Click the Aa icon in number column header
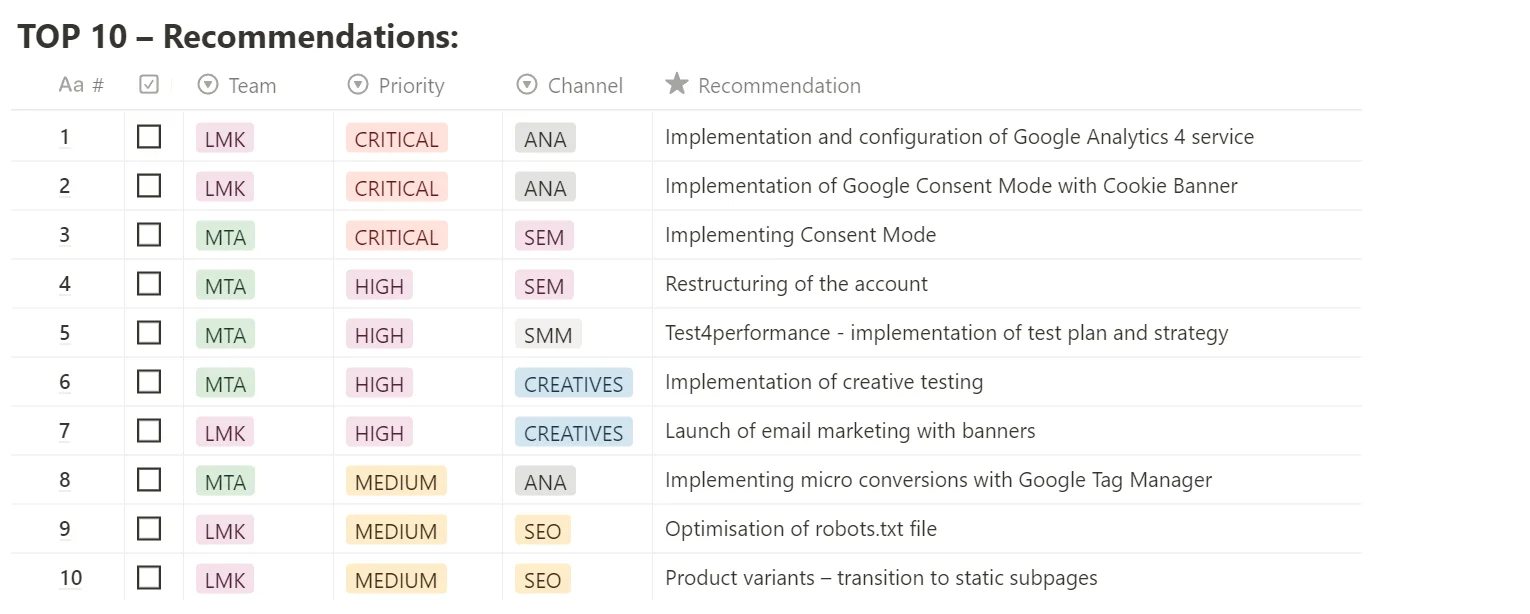 coord(71,85)
